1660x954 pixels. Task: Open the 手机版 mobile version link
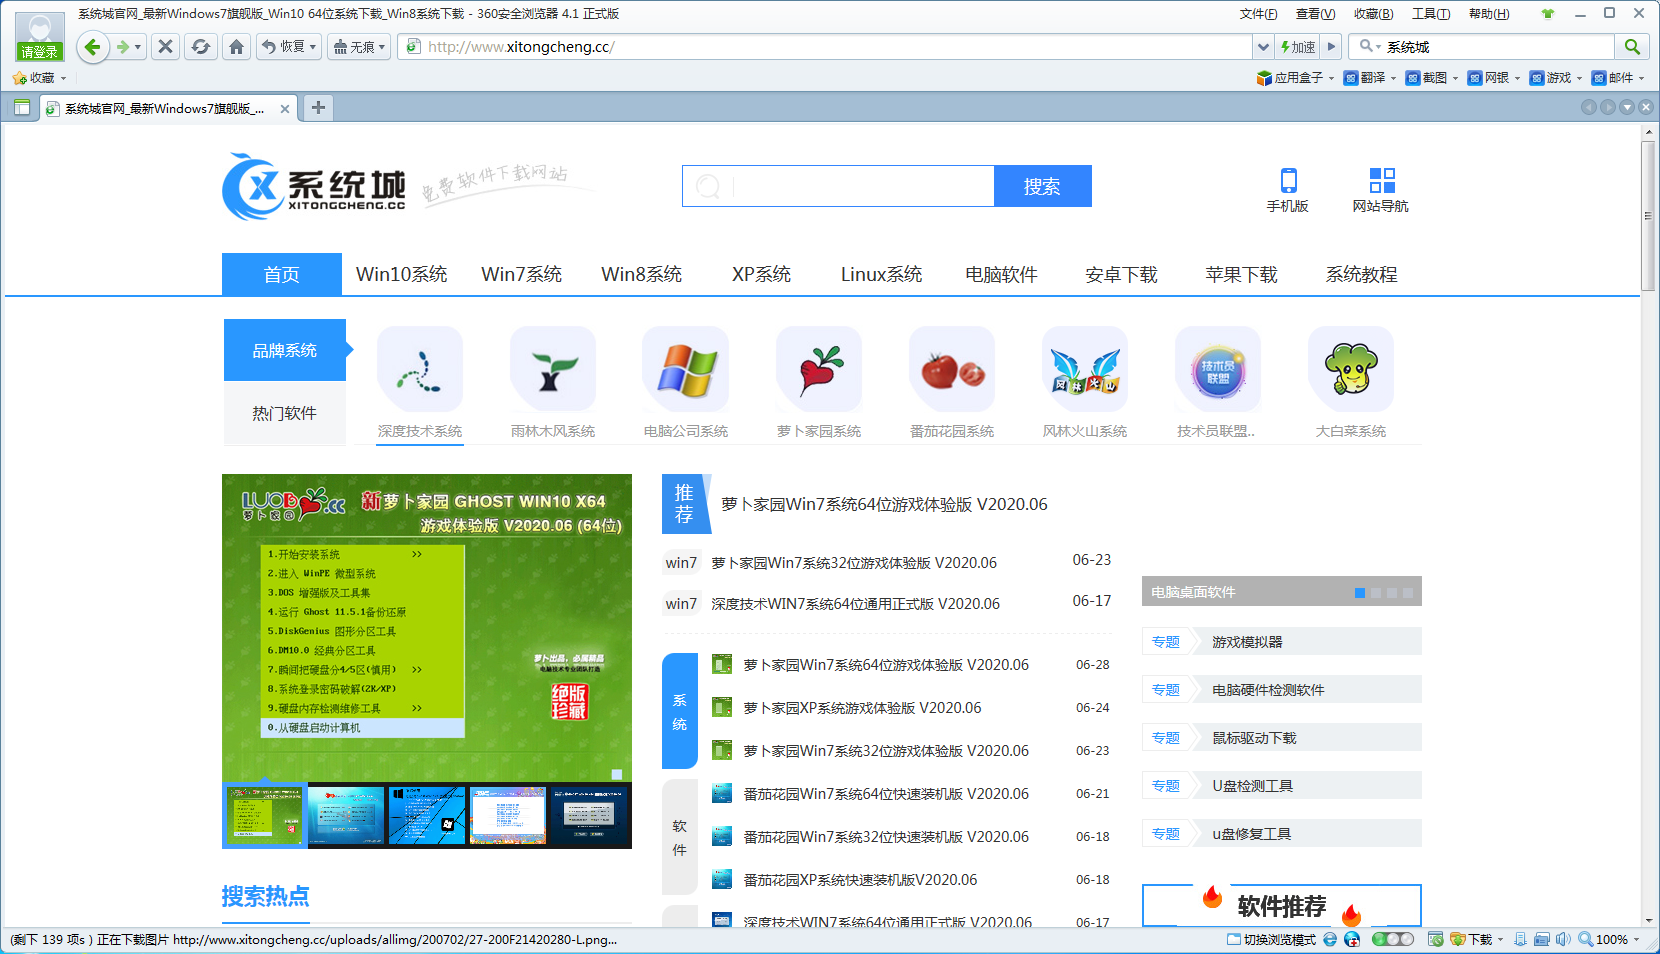[x=1288, y=190]
